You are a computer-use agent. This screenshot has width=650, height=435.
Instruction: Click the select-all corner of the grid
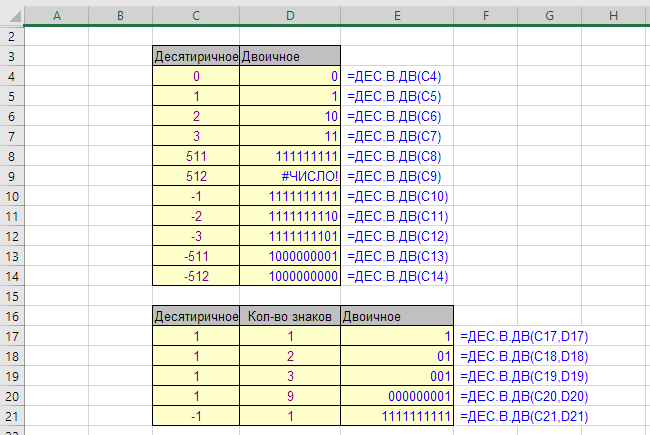pos(11,14)
